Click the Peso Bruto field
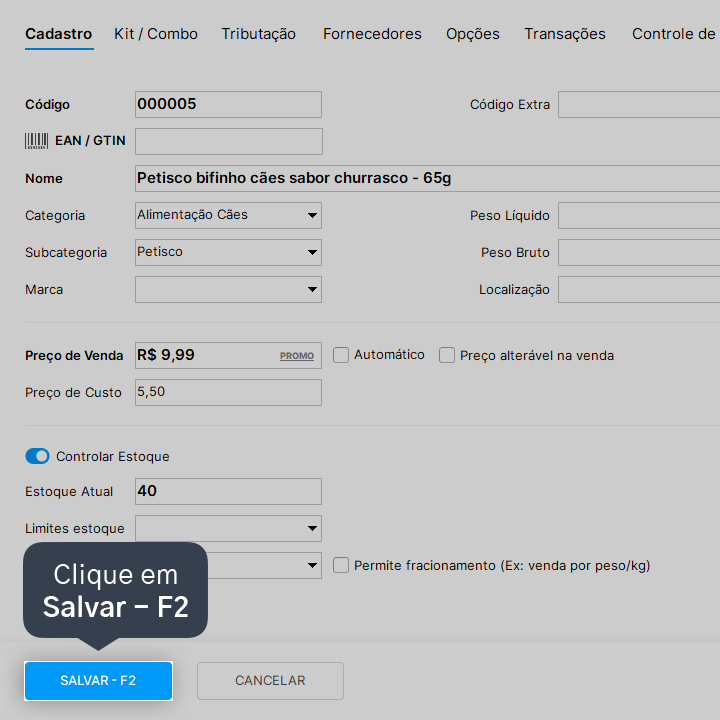 (639, 252)
